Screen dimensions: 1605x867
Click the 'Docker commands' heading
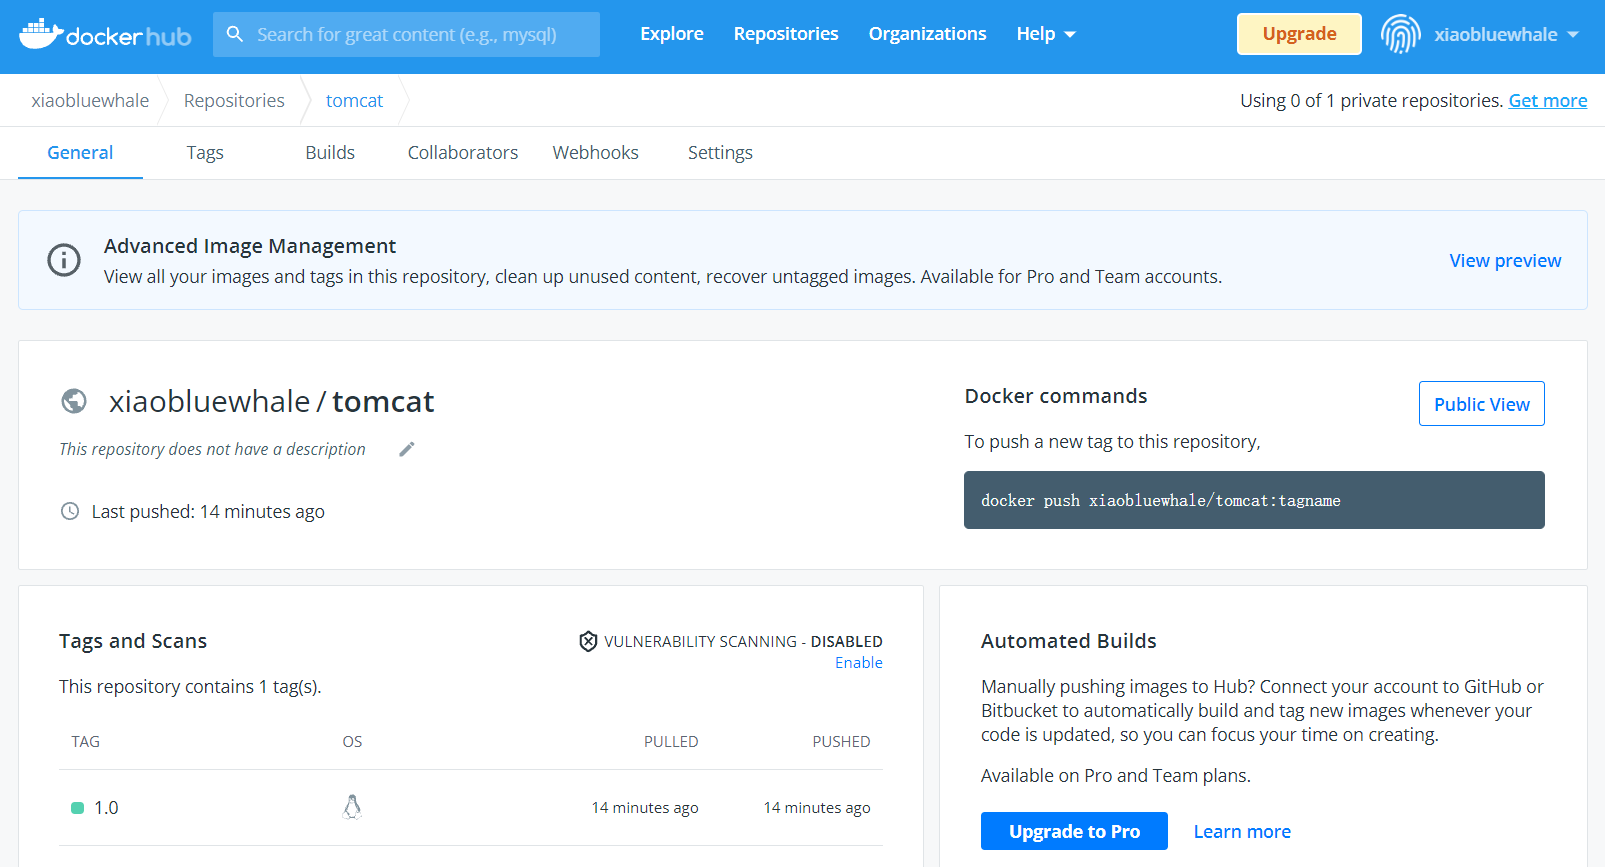(1055, 396)
